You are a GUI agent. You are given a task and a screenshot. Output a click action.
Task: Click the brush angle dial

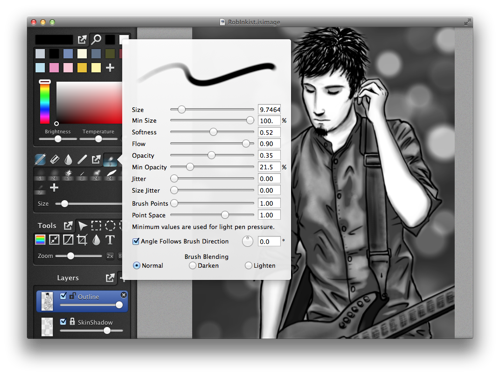click(x=248, y=241)
